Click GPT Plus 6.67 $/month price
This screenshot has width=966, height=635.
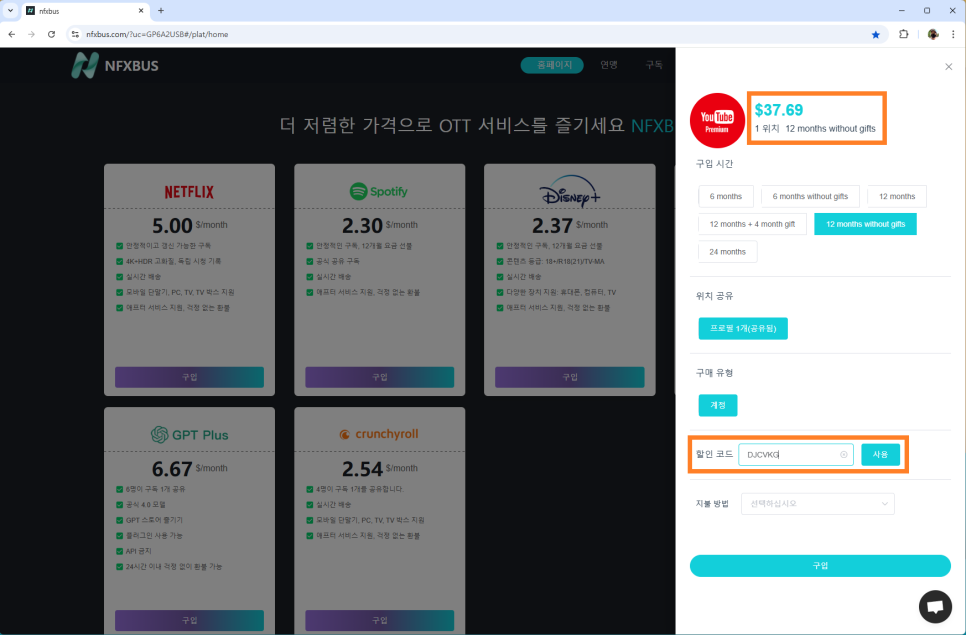point(190,469)
